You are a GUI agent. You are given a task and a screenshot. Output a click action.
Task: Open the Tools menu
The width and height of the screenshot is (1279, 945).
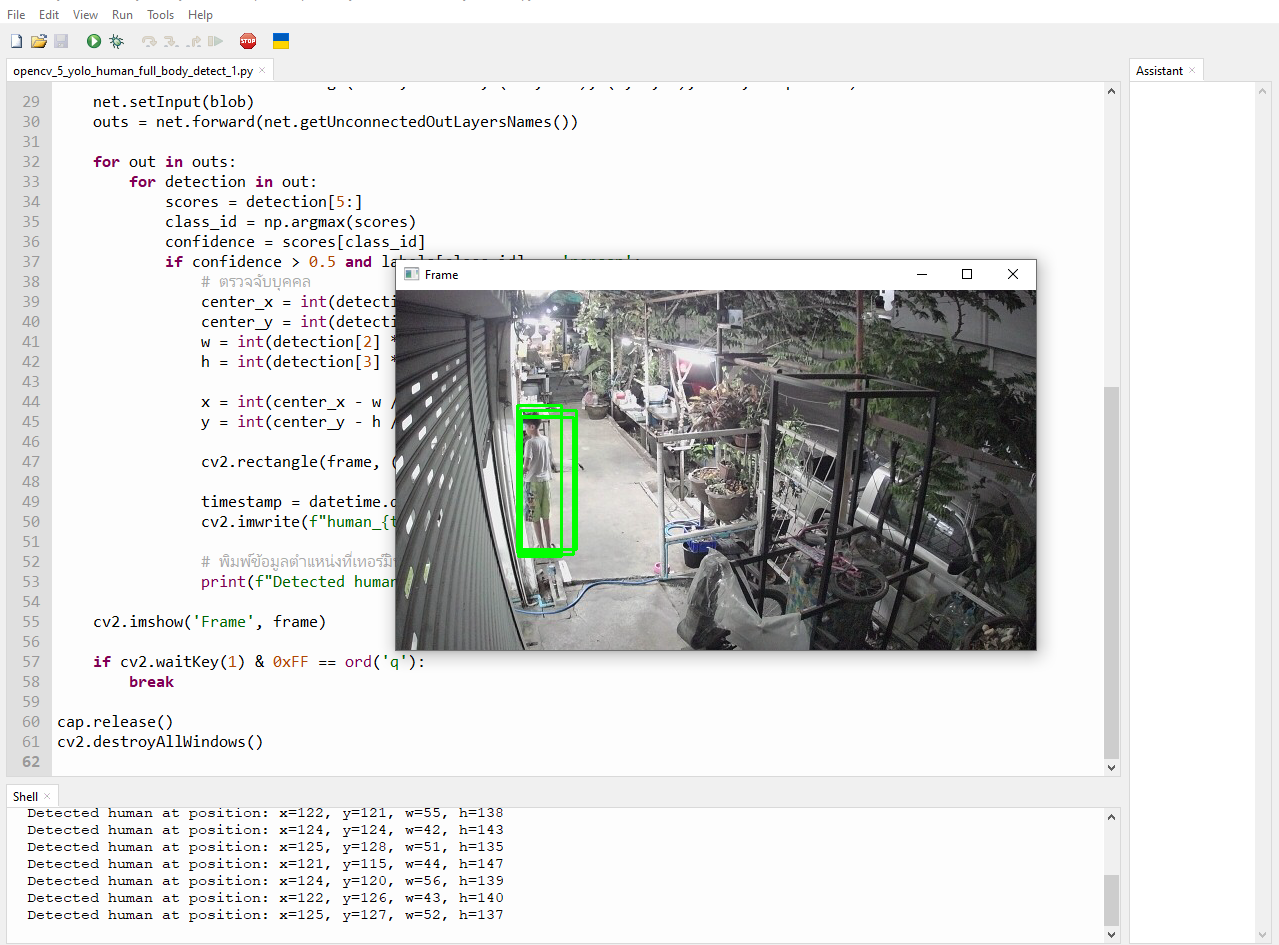click(160, 15)
